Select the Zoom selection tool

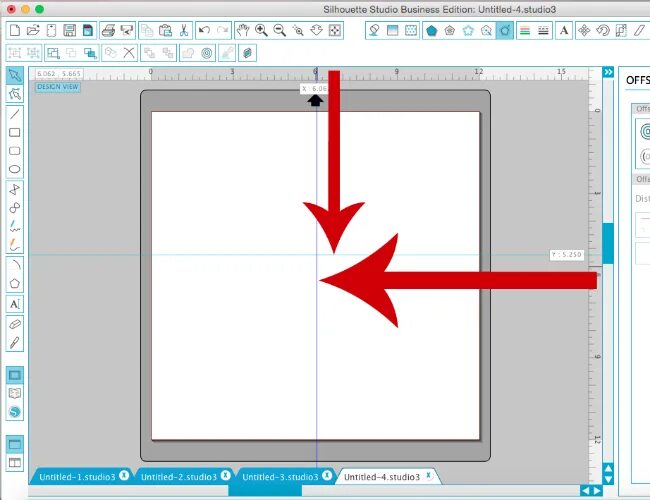coord(298,30)
